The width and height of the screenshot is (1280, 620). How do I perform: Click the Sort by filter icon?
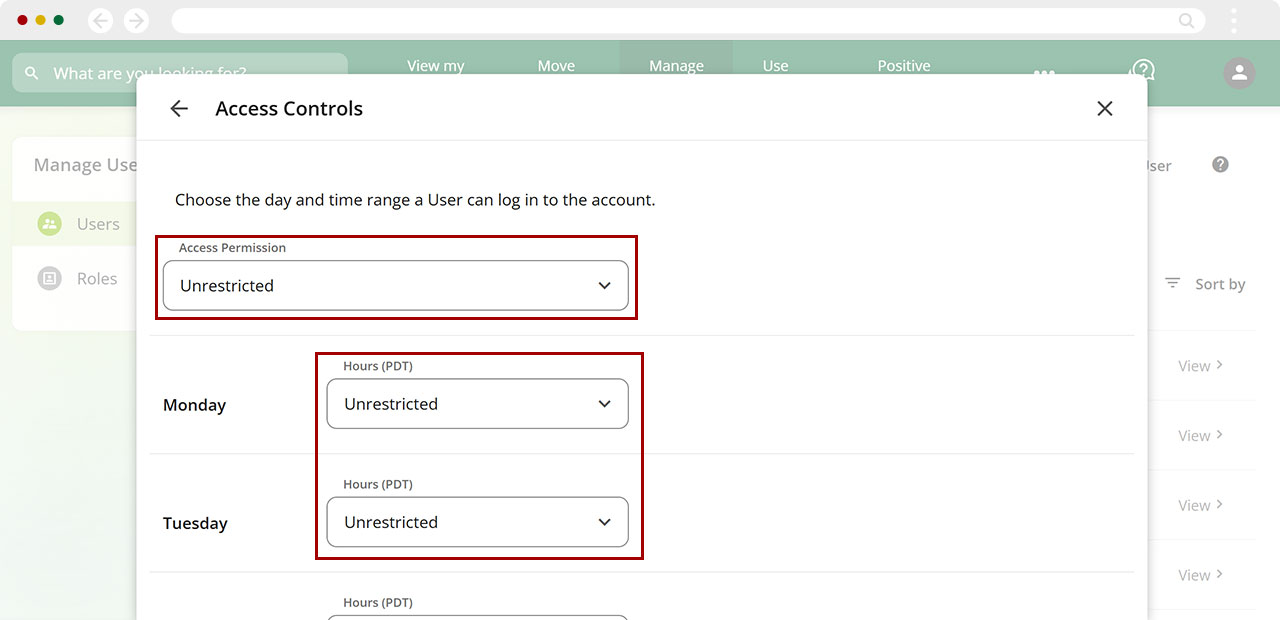click(x=1173, y=284)
